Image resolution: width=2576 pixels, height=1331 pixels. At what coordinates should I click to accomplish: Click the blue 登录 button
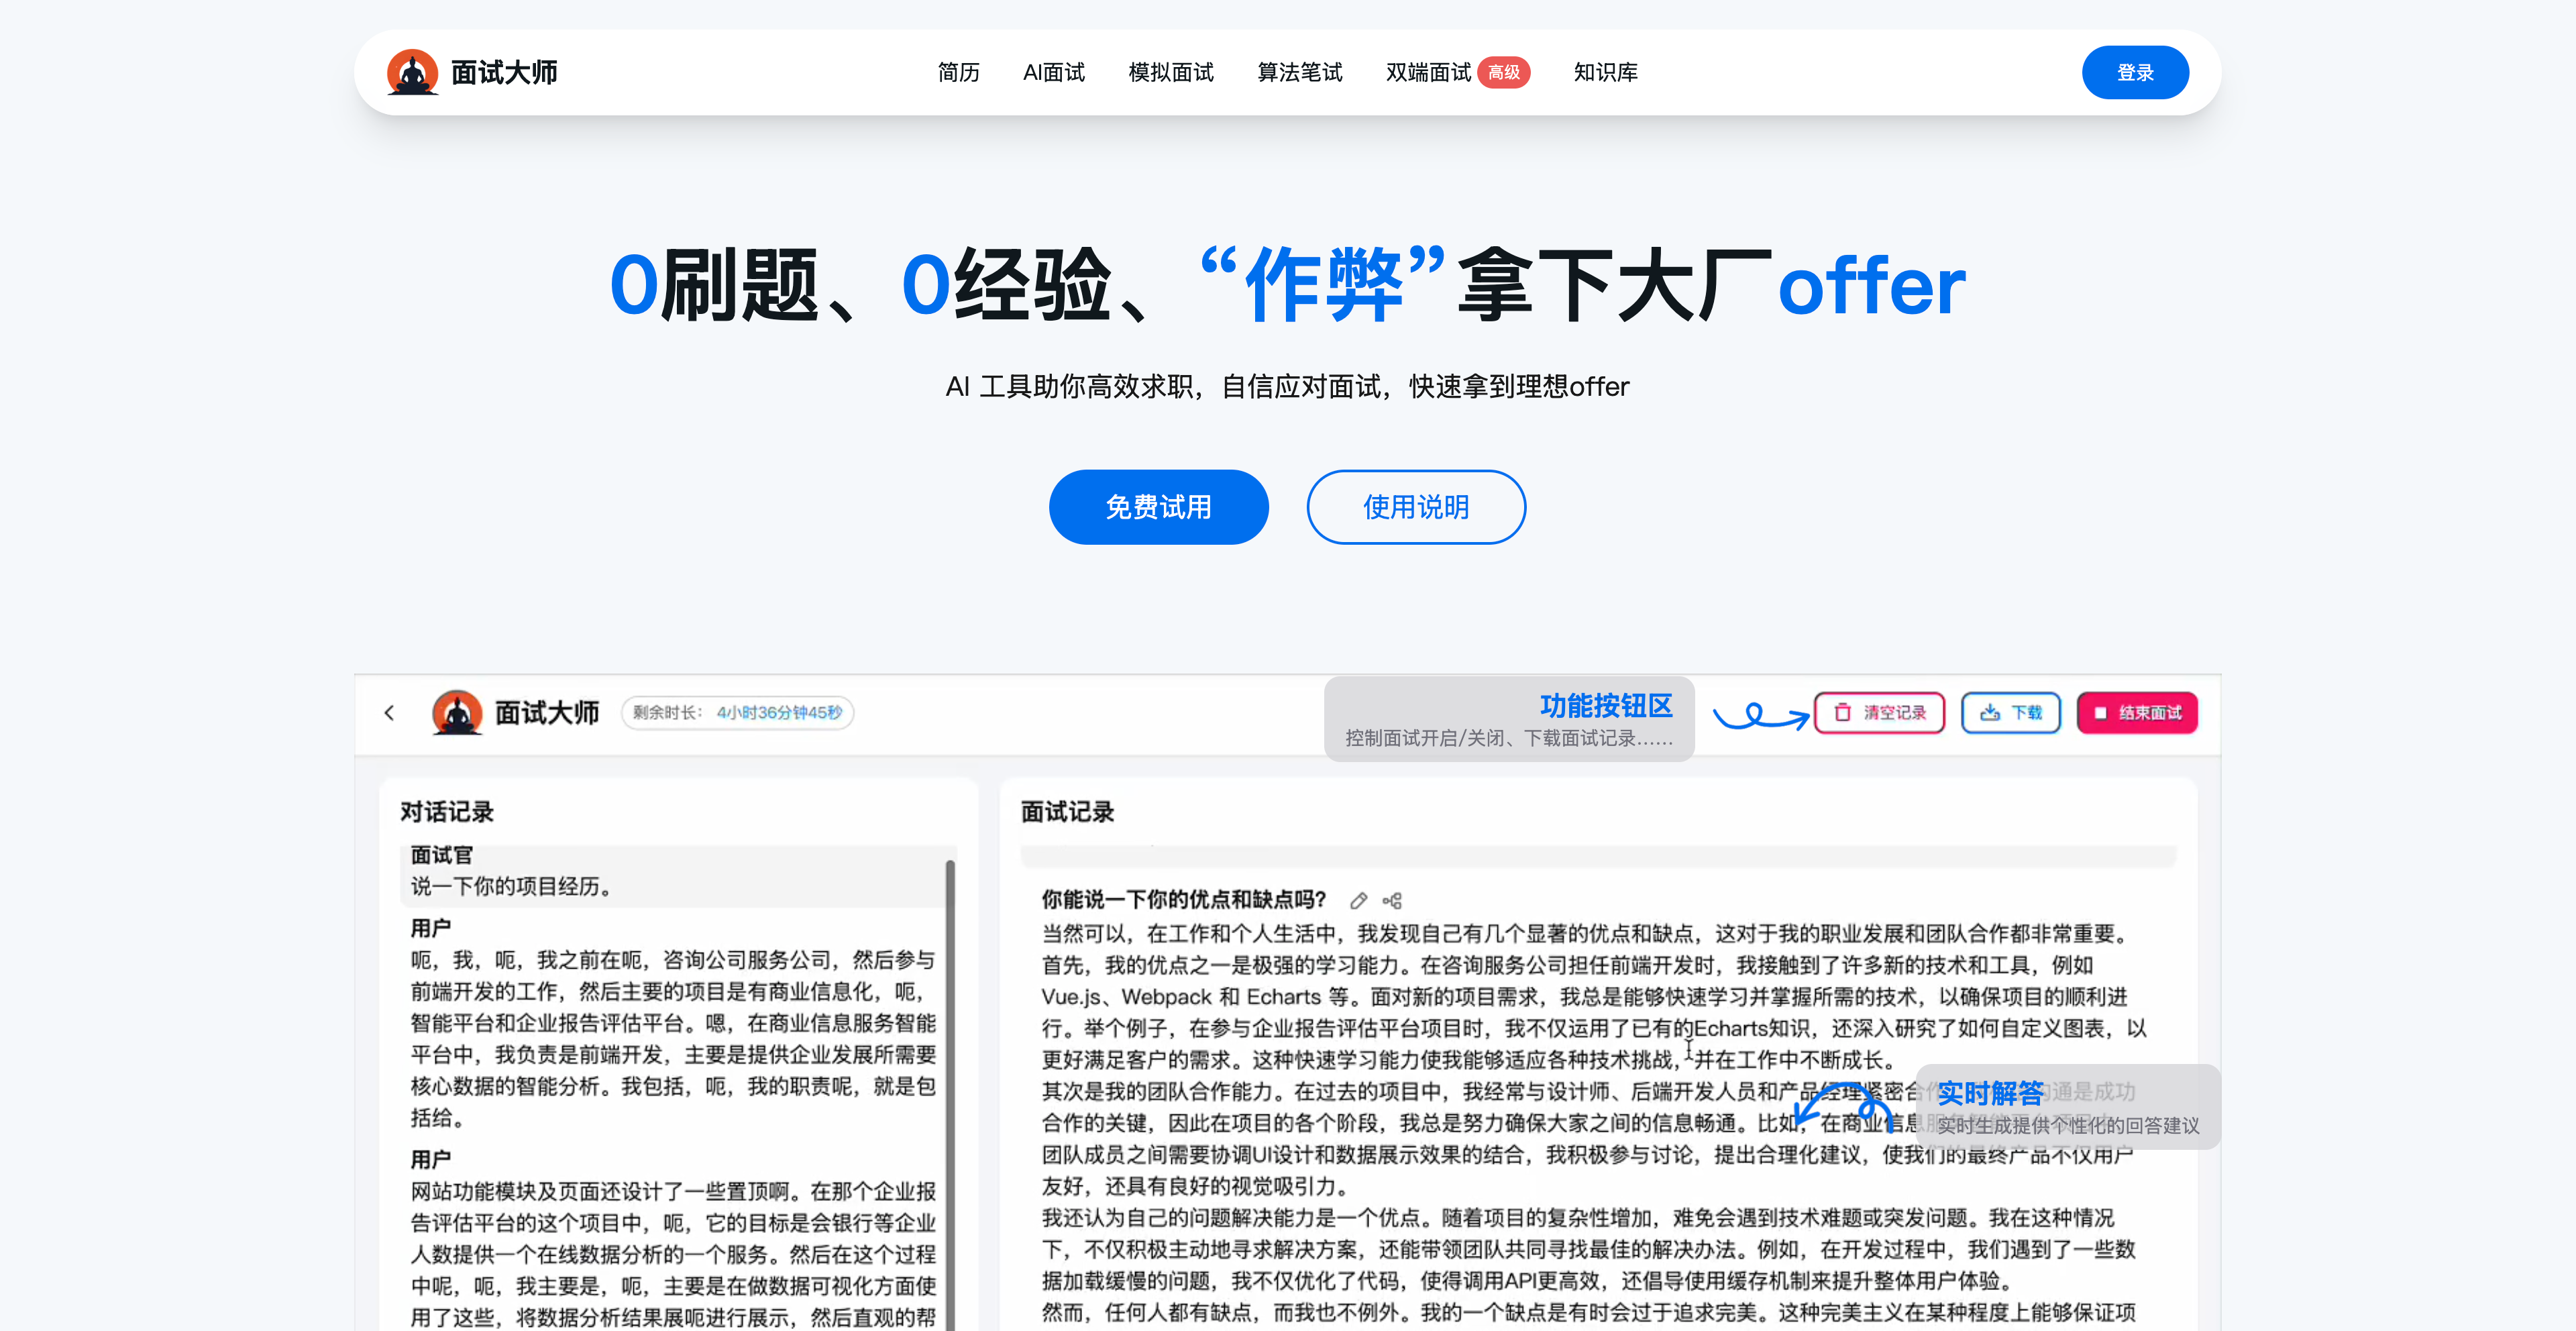click(x=2134, y=72)
